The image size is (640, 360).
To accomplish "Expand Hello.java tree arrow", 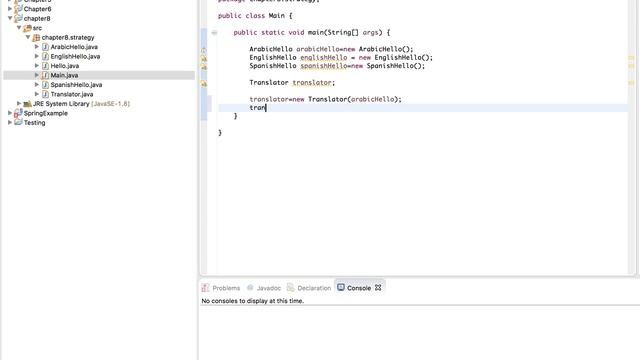I will (x=37, y=66).
